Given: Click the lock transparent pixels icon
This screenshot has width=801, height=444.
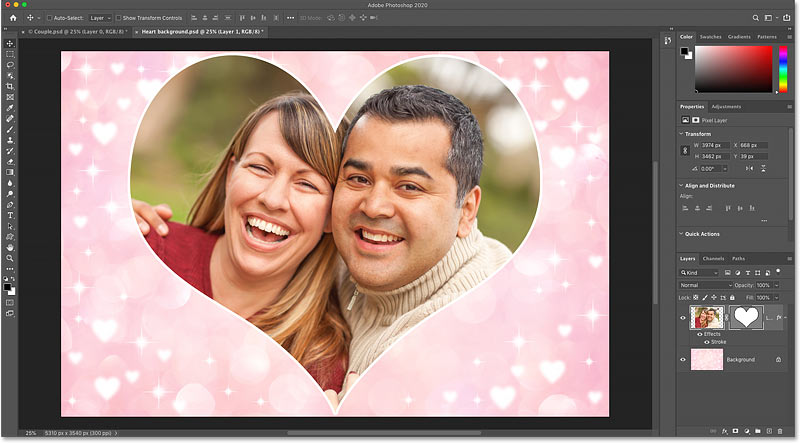Looking at the screenshot, I should (696, 297).
